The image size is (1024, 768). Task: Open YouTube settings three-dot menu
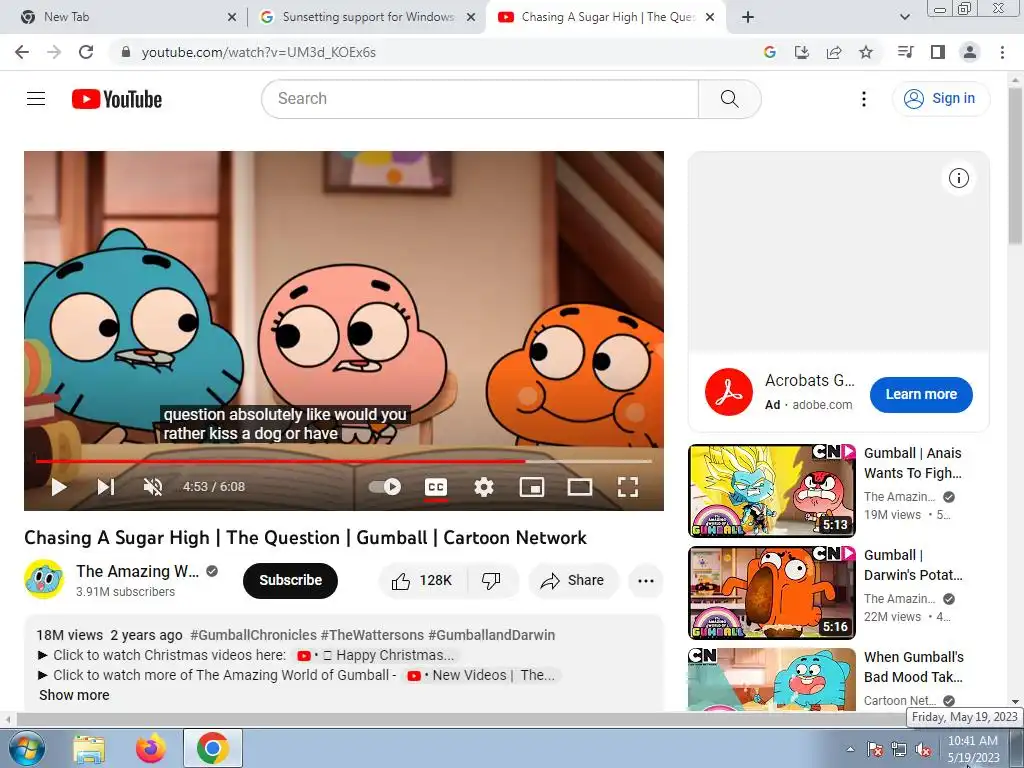863,99
